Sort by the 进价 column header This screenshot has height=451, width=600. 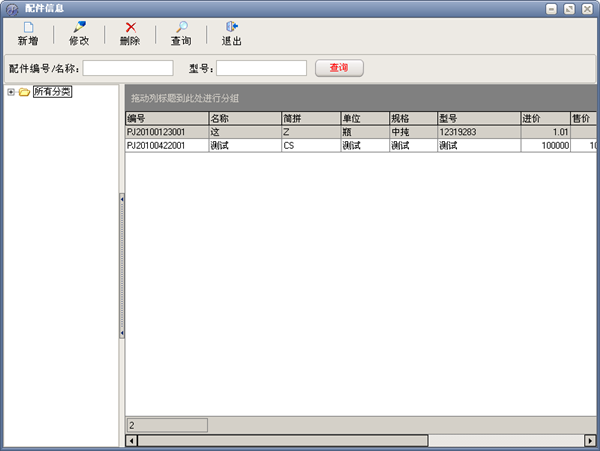[x=544, y=118]
